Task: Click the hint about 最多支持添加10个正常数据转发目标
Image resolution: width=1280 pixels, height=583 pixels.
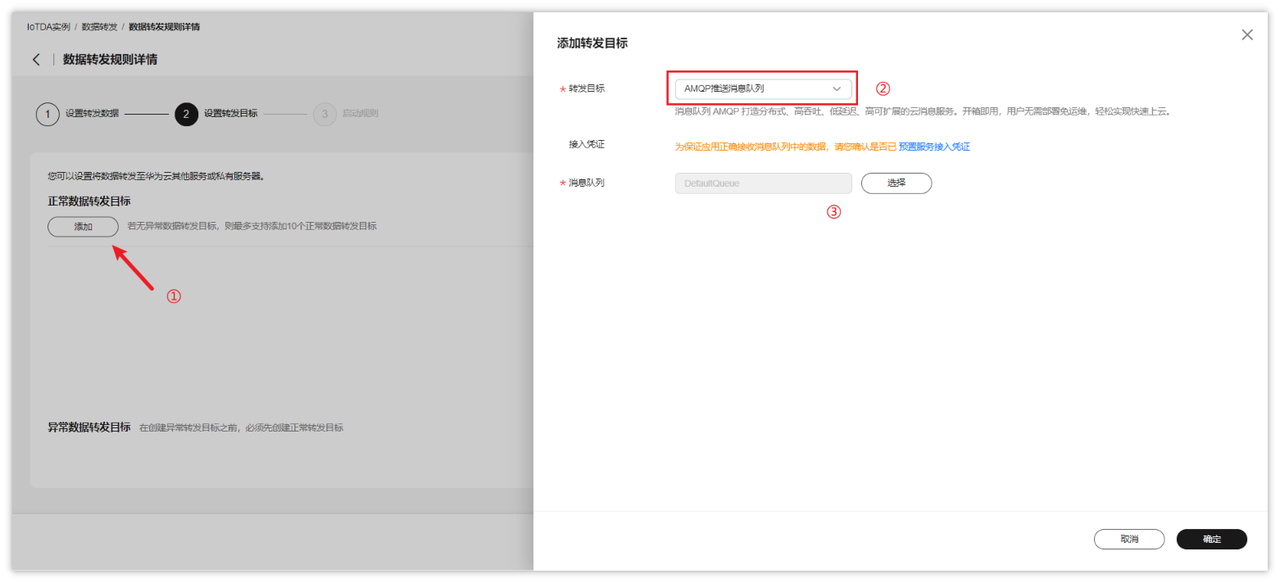Action: click(252, 227)
